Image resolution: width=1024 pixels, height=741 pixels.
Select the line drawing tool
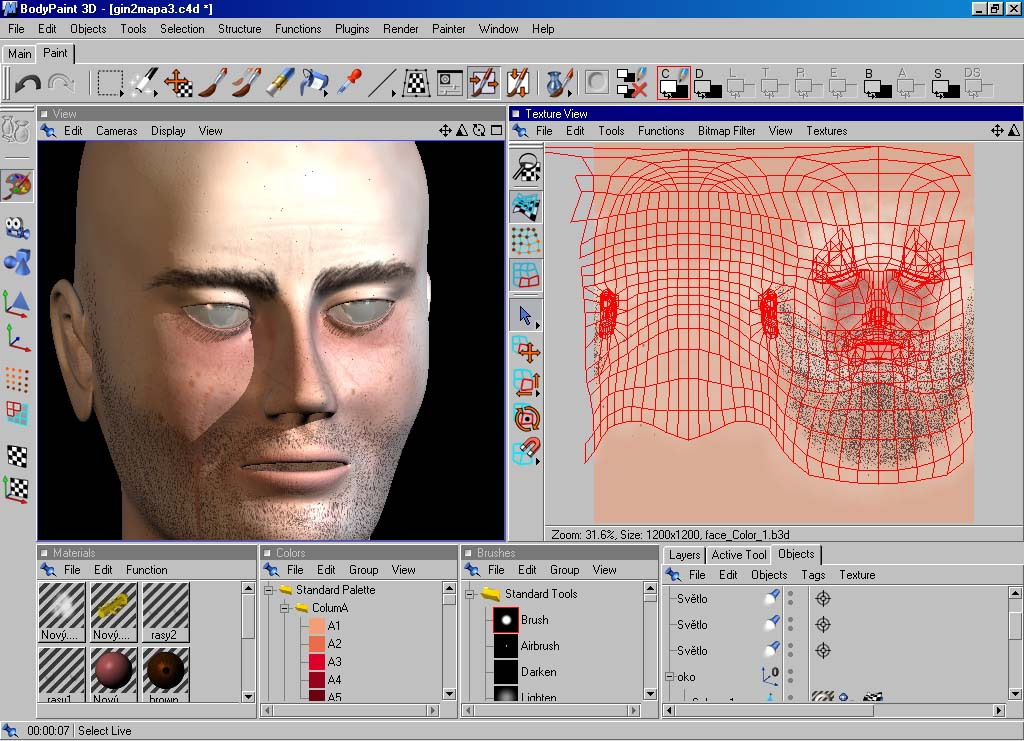(x=381, y=84)
